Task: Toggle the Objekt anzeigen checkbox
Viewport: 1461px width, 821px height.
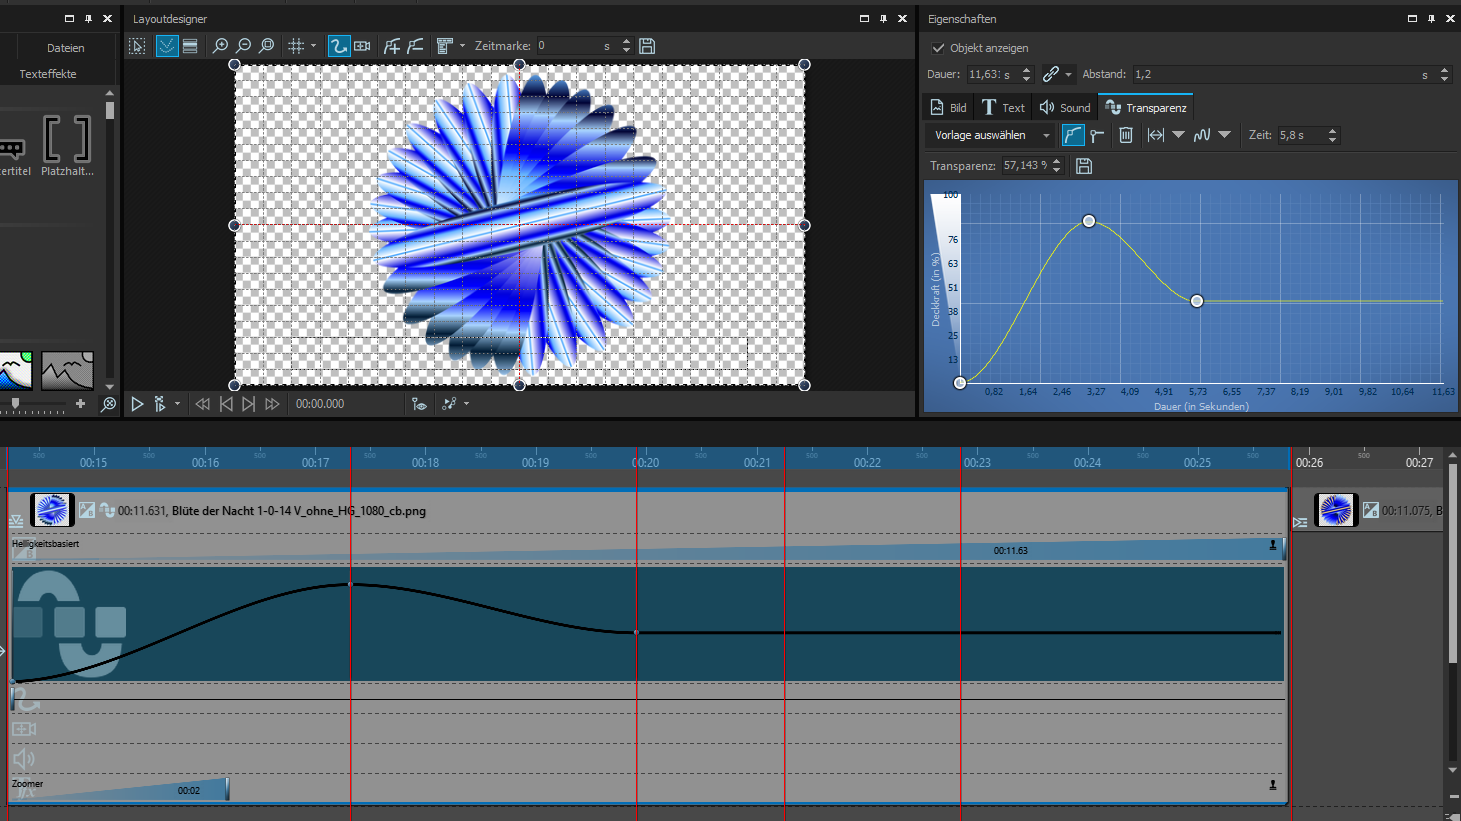Action: (938, 48)
